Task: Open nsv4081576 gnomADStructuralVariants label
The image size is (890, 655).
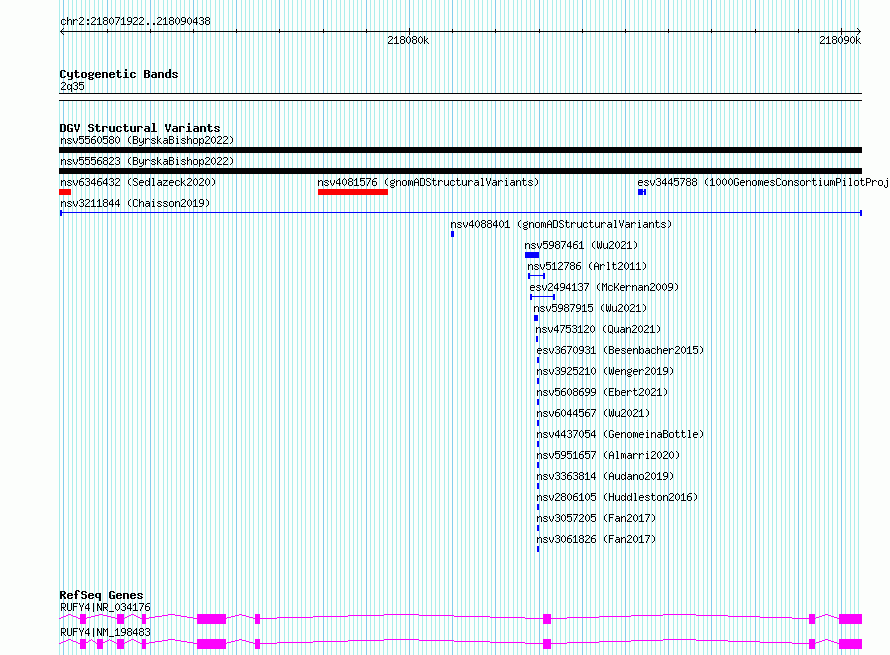Action: pos(428,182)
